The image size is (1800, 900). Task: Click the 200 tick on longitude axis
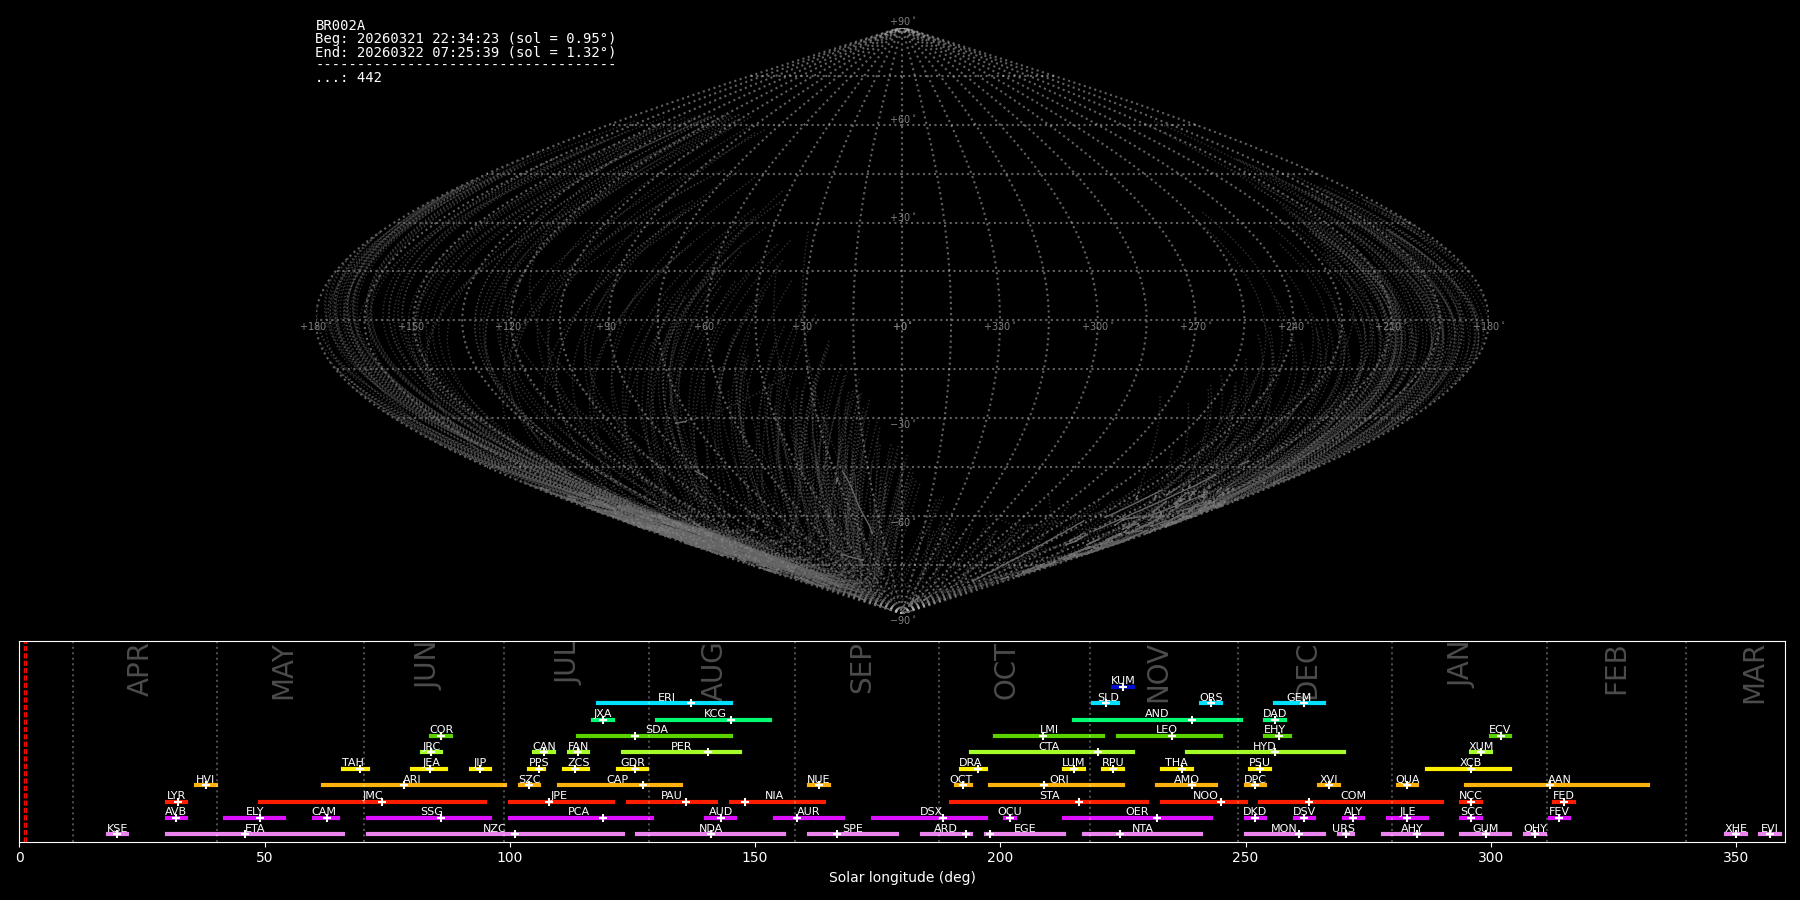1000,858
